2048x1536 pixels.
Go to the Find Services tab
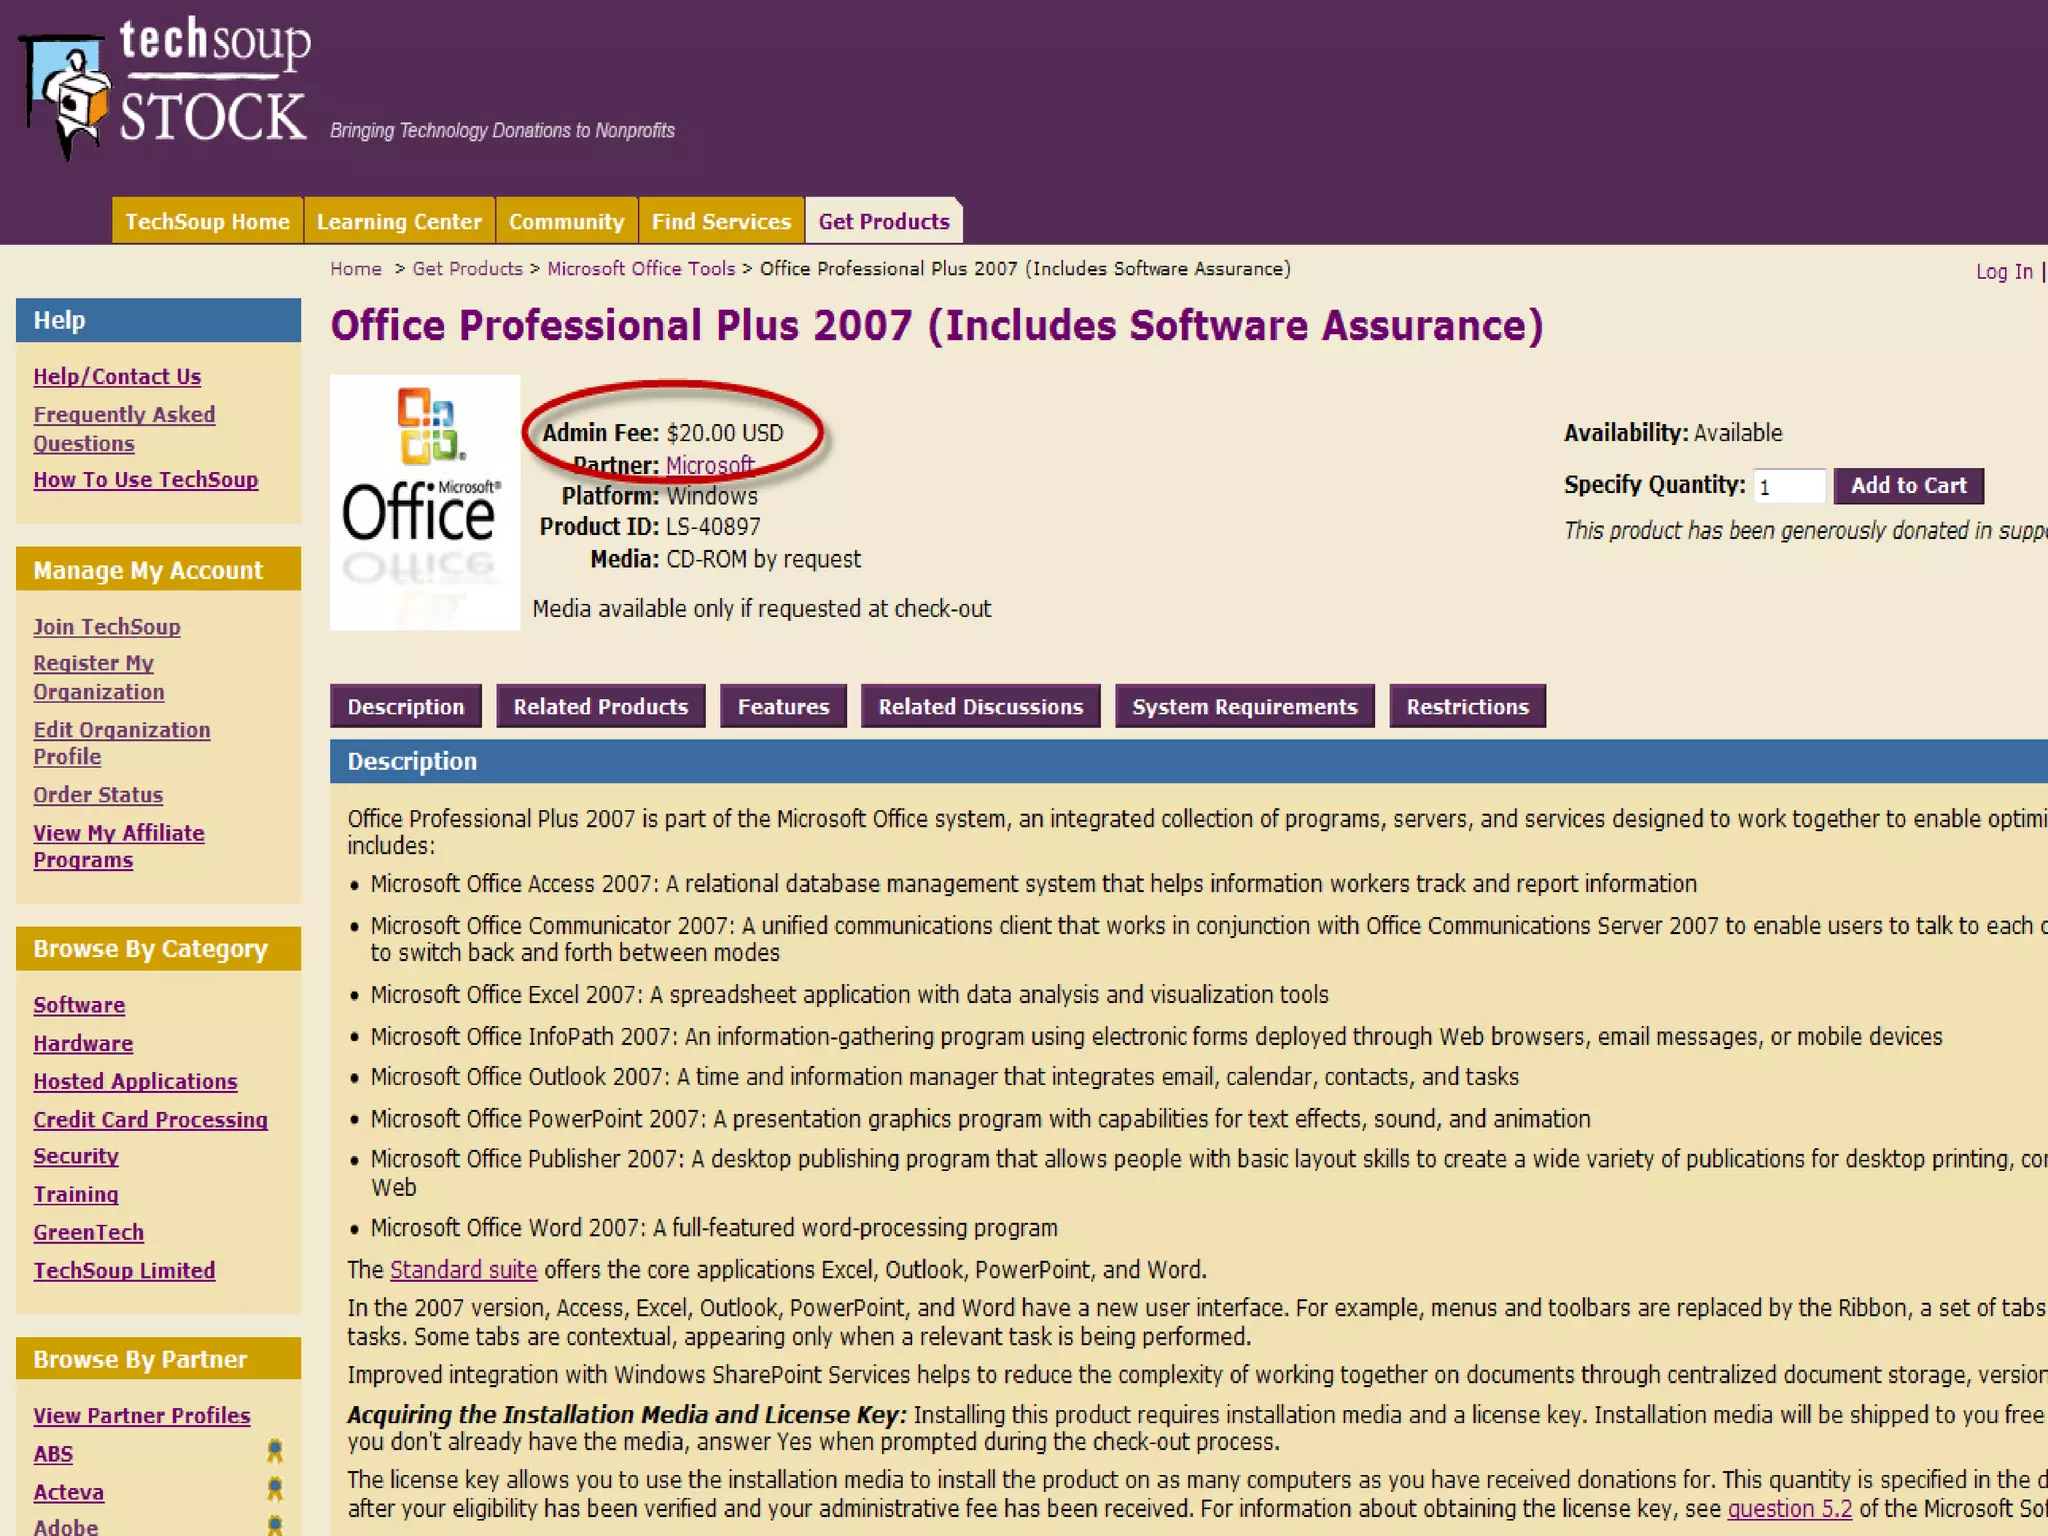[721, 221]
